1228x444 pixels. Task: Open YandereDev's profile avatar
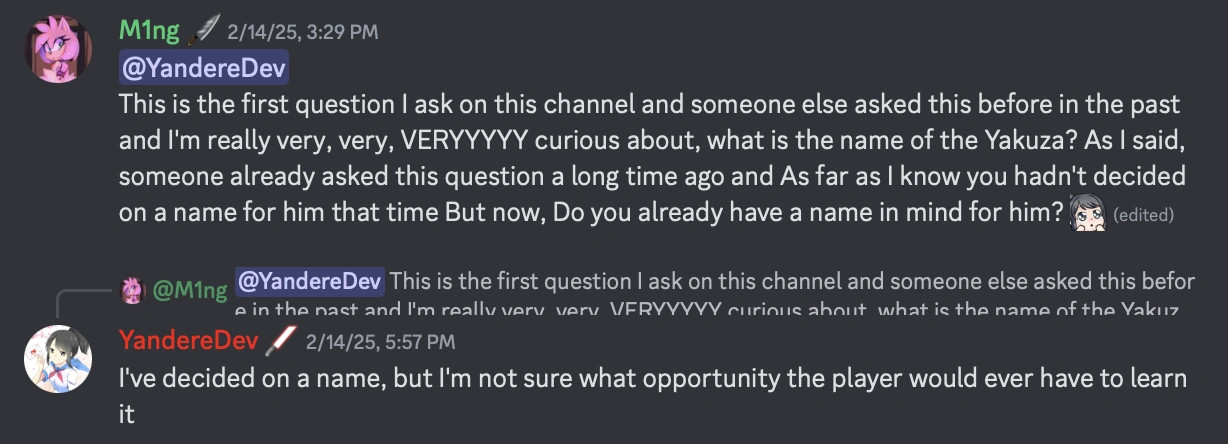point(59,359)
